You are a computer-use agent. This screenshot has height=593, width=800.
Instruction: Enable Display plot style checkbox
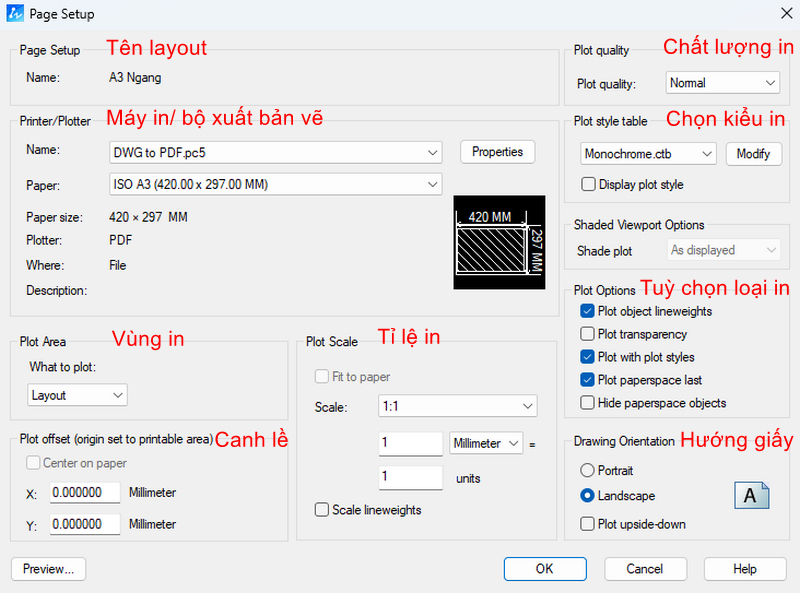click(588, 184)
